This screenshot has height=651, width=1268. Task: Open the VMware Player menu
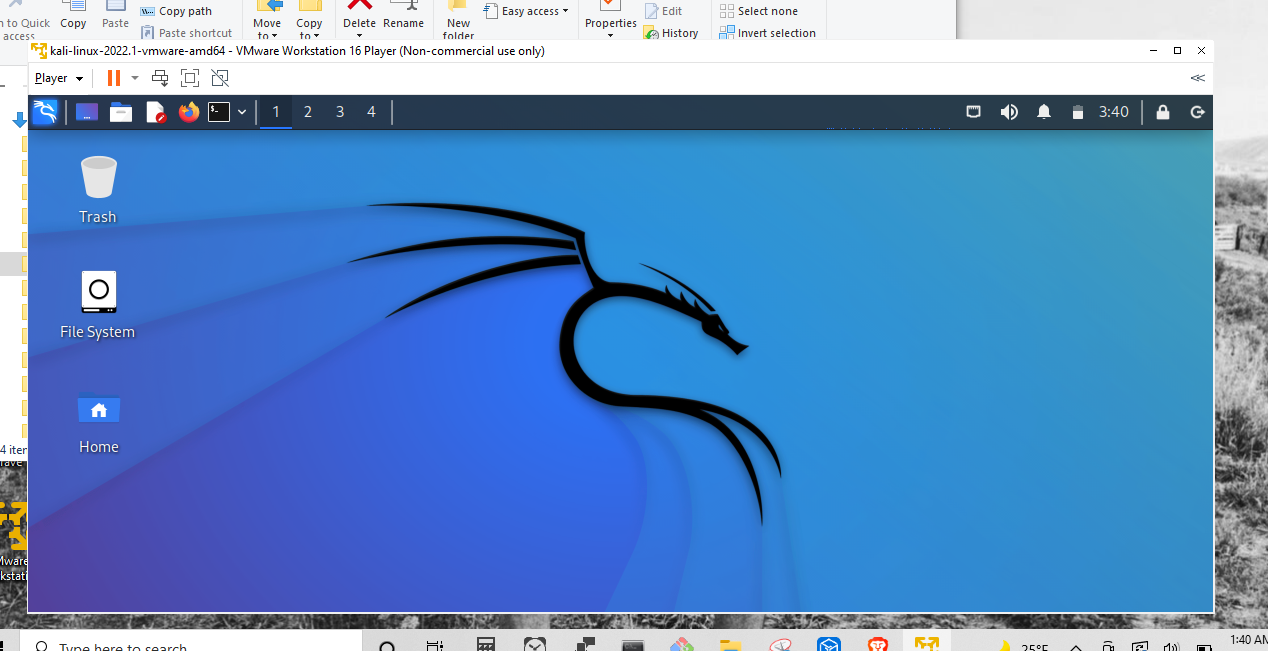point(59,78)
